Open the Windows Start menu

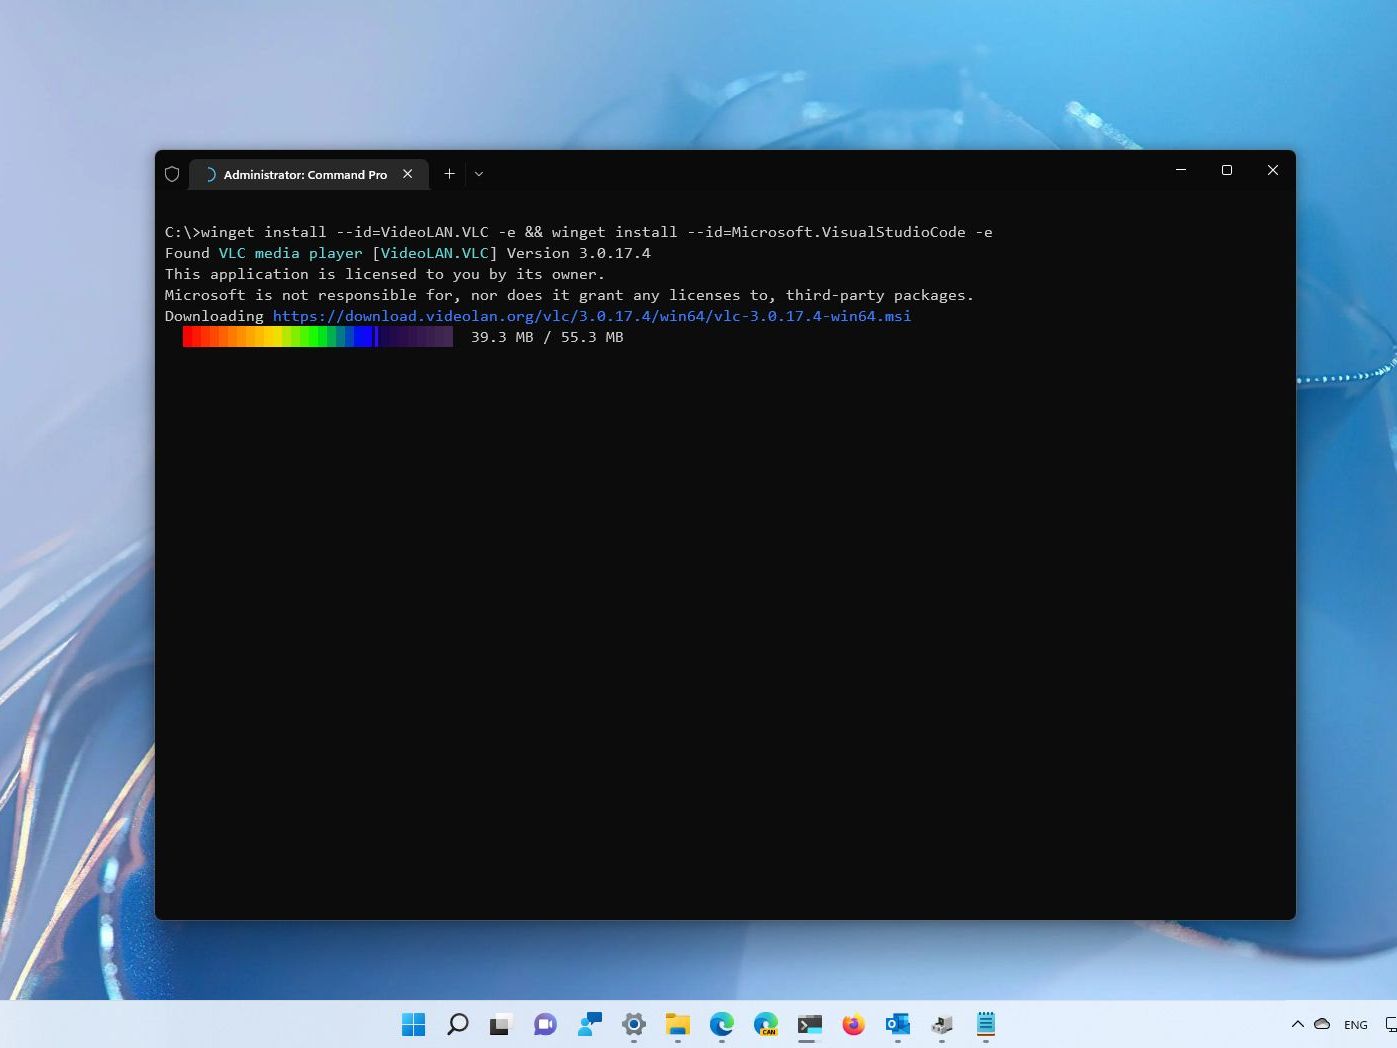click(x=414, y=1024)
